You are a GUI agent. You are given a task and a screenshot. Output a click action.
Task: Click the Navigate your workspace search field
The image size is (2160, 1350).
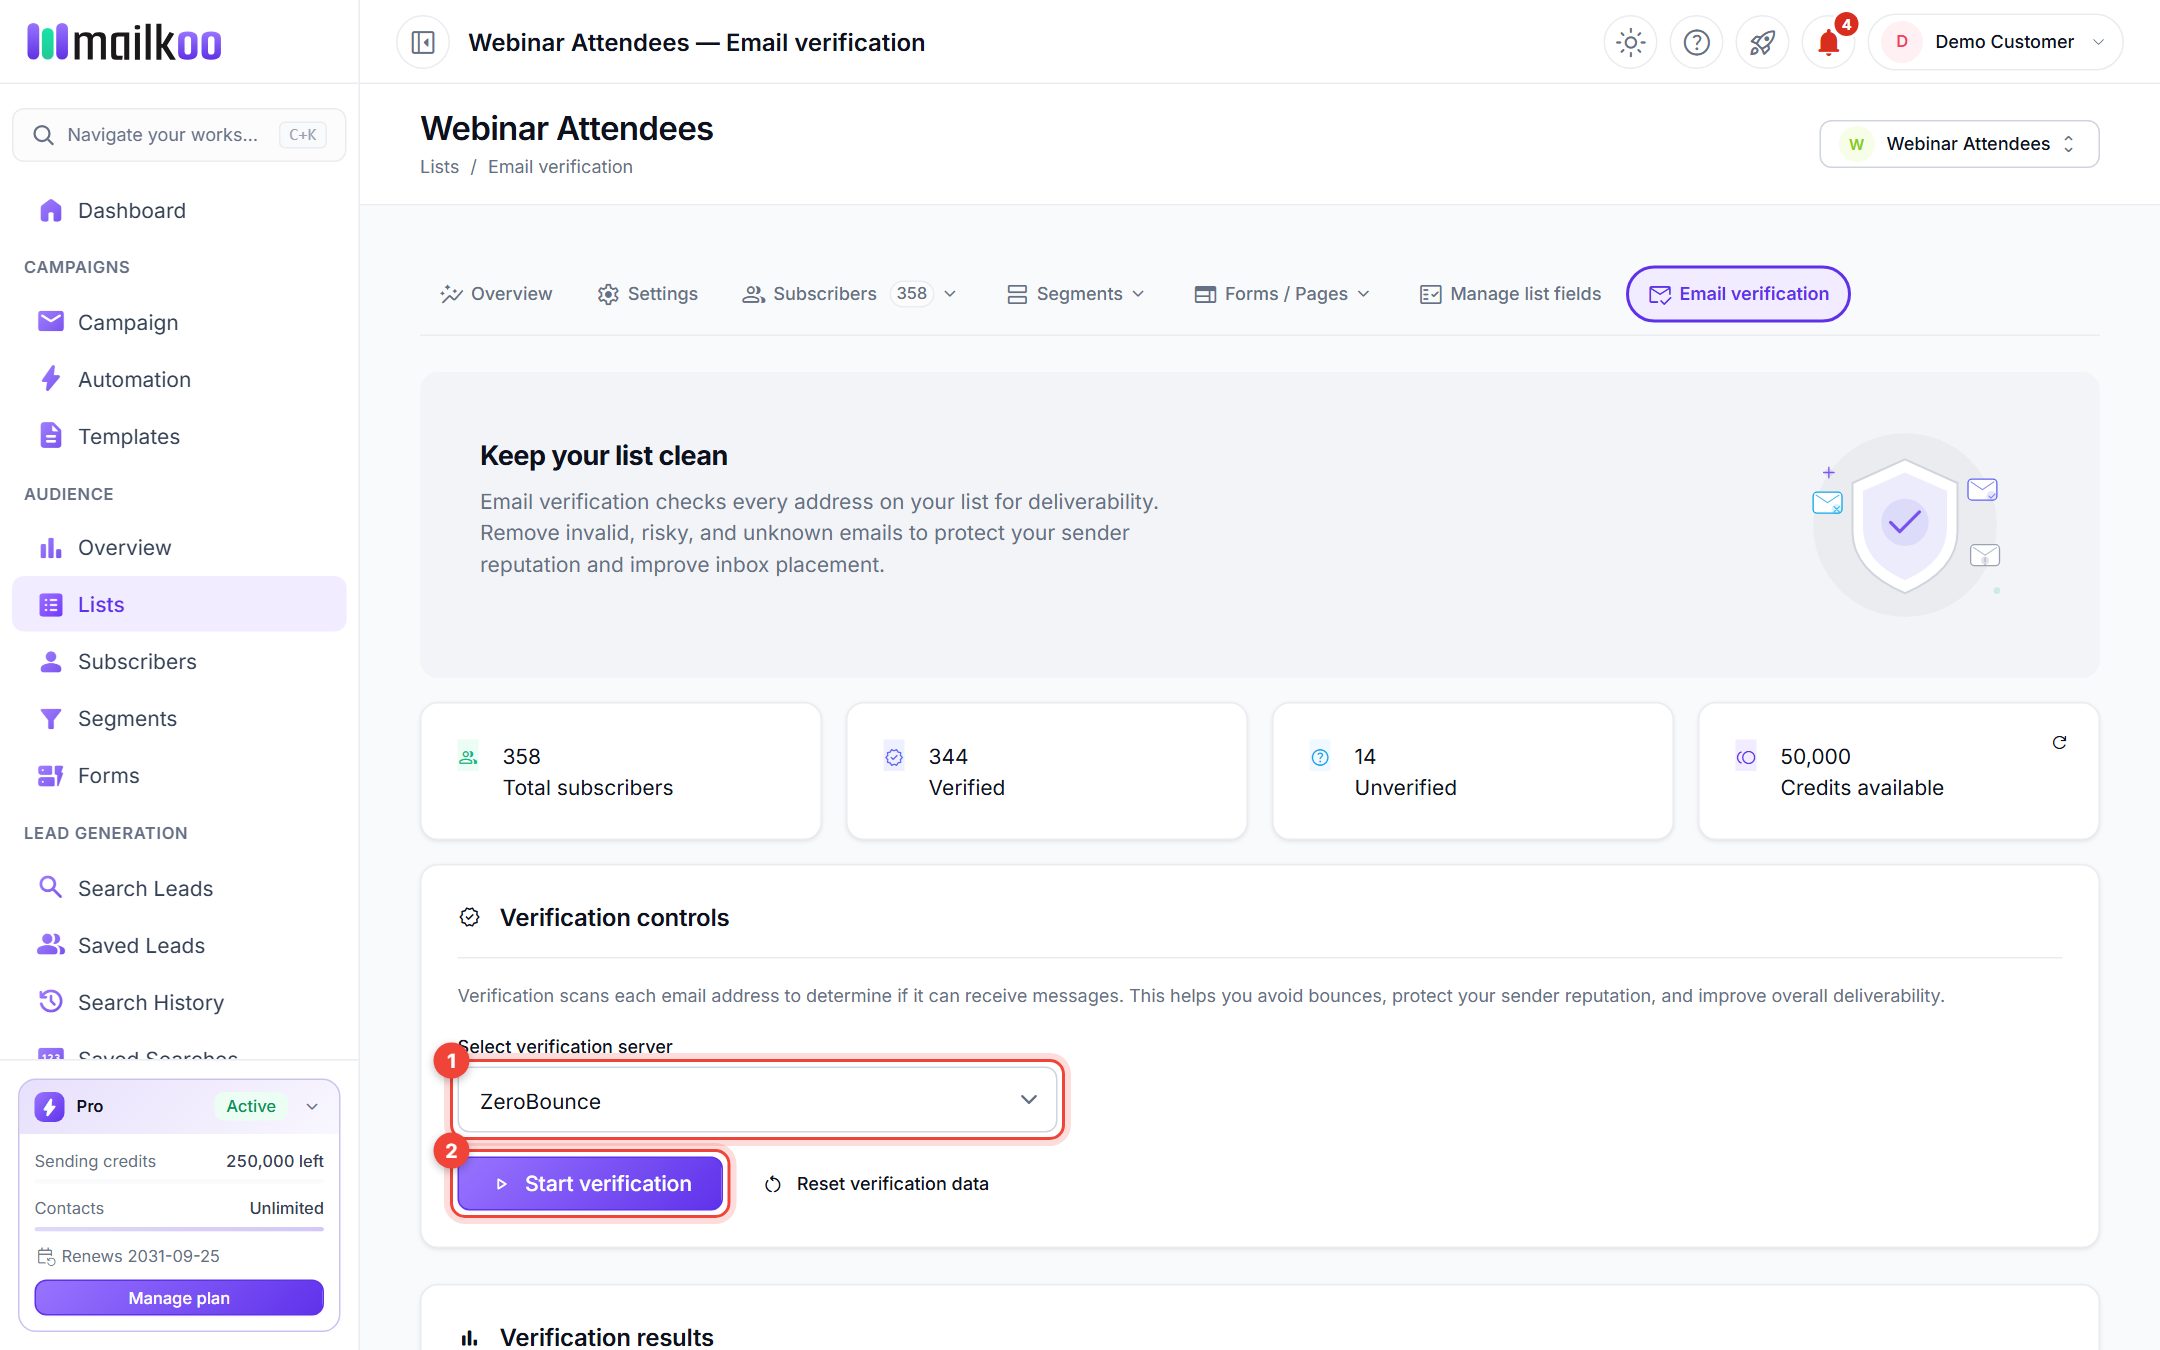coord(179,135)
